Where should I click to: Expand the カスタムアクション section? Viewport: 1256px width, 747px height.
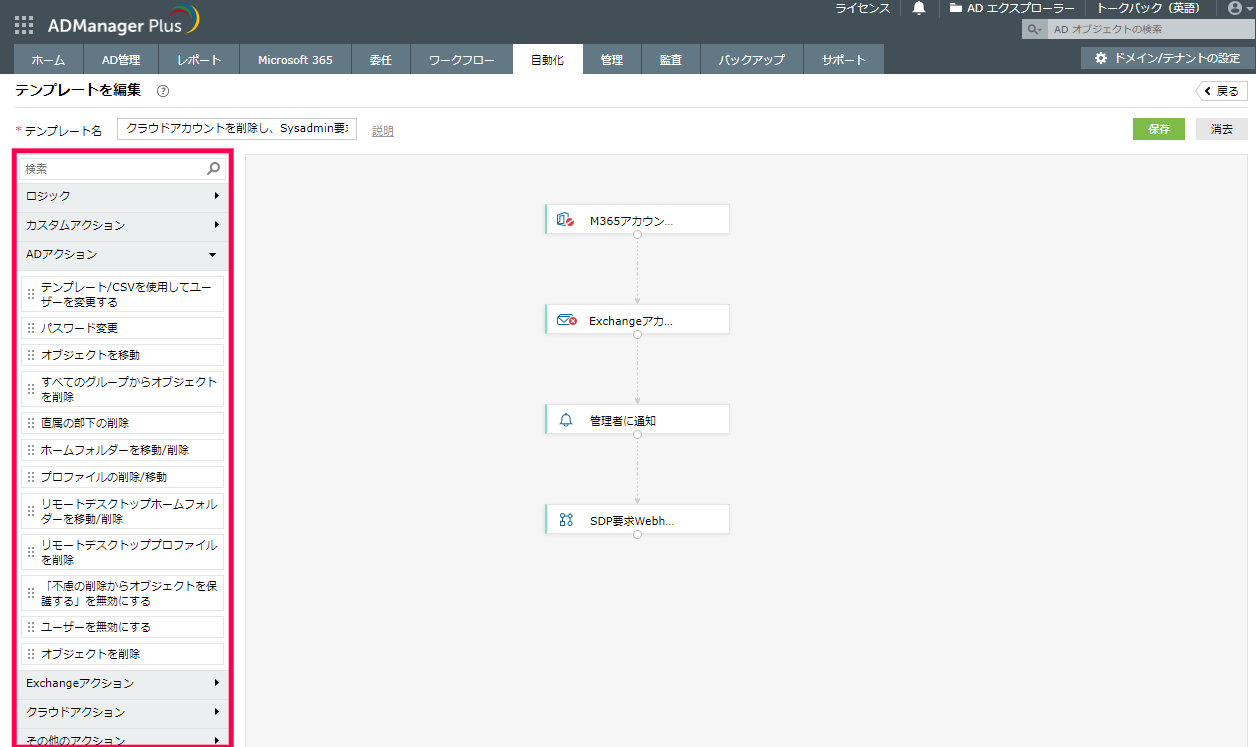point(124,225)
